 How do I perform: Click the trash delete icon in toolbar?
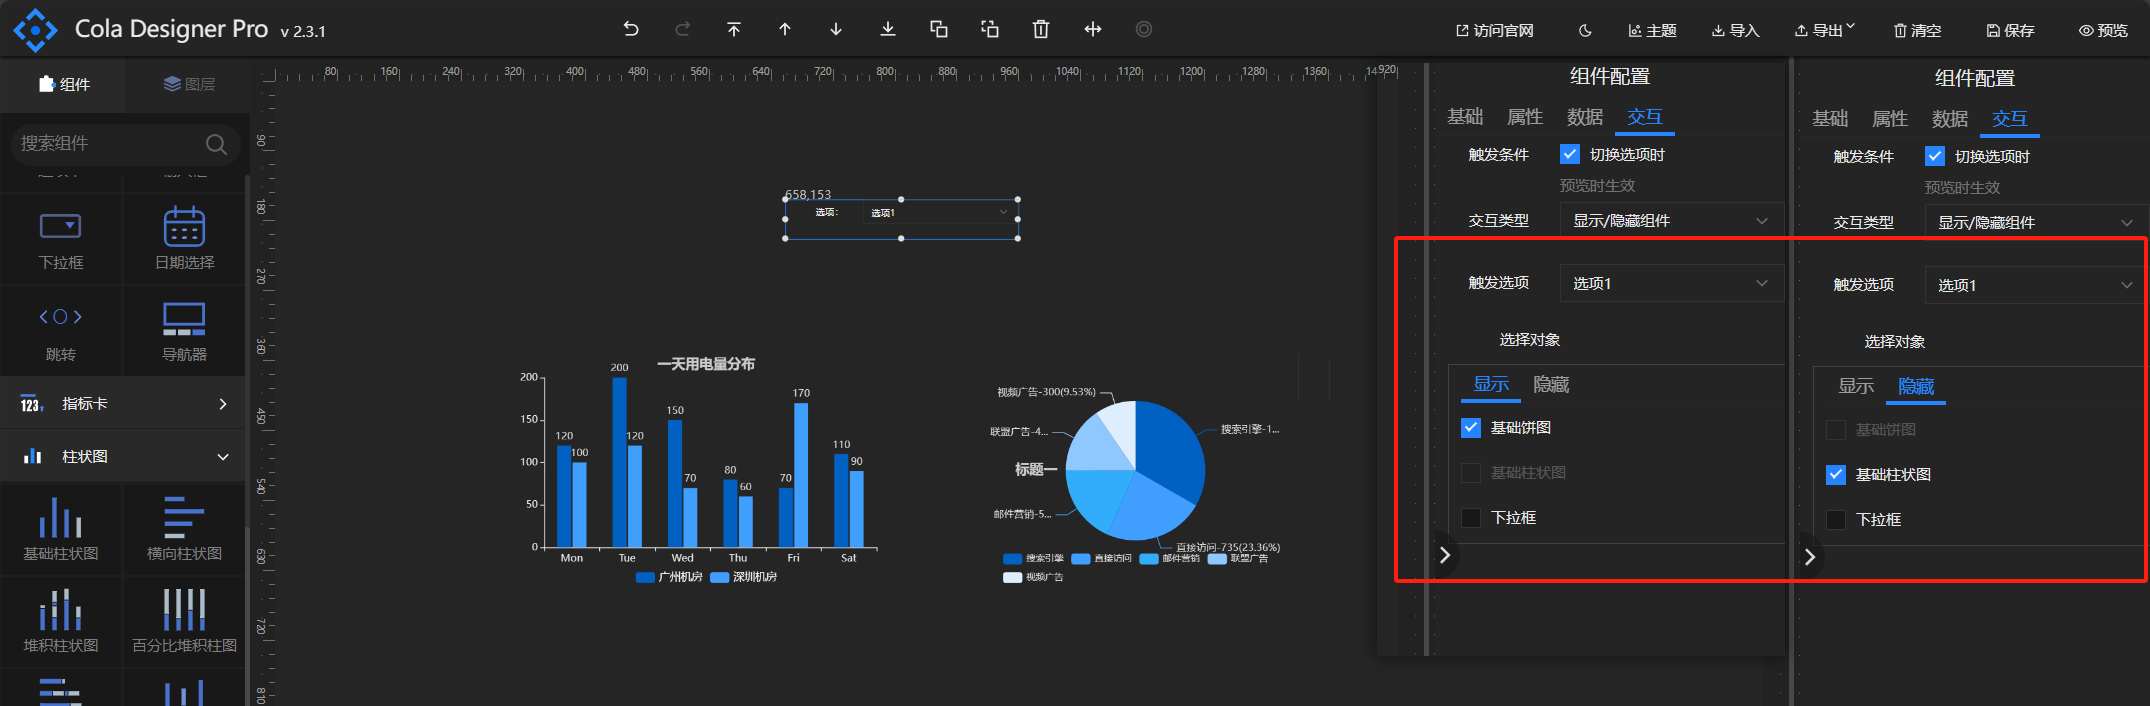coord(1041,29)
